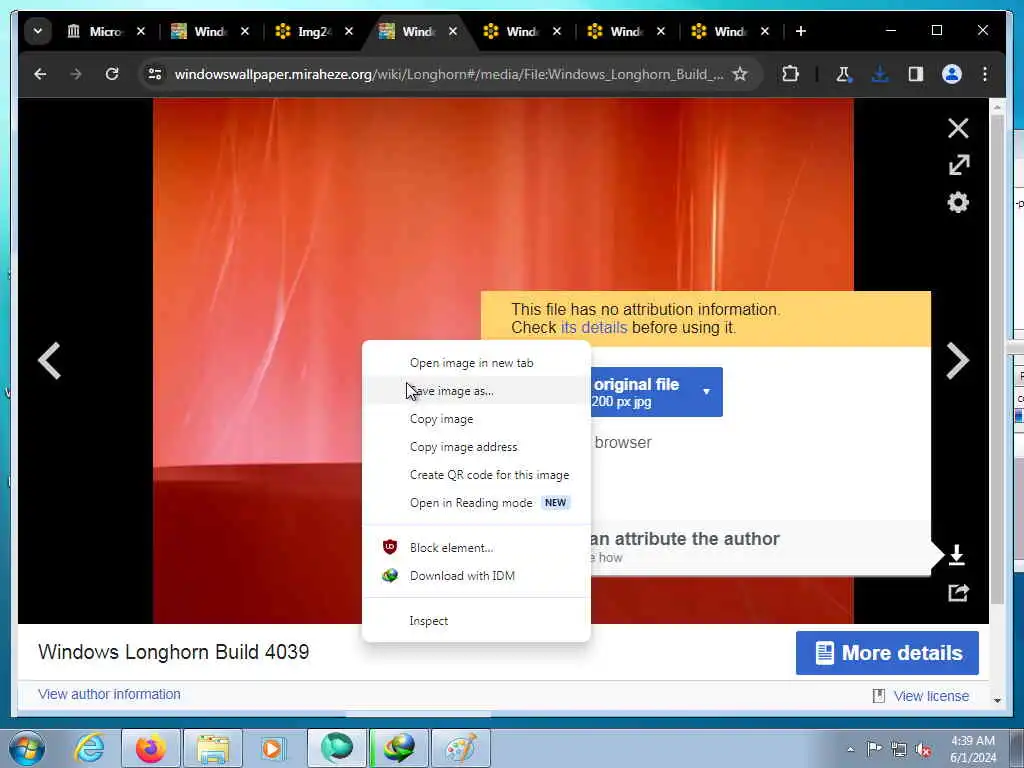Launch Internet Explorer from taskbar
This screenshot has width=1024, height=768.
click(89, 748)
